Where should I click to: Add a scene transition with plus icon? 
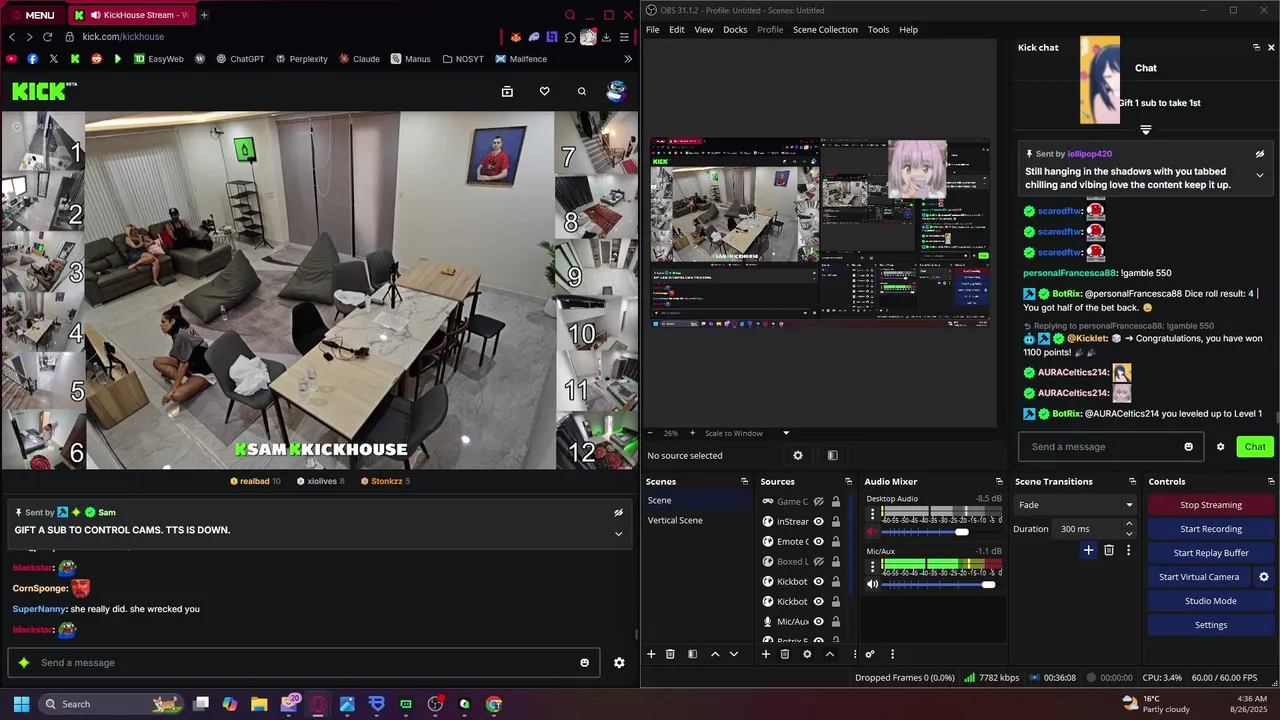point(1089,550)
